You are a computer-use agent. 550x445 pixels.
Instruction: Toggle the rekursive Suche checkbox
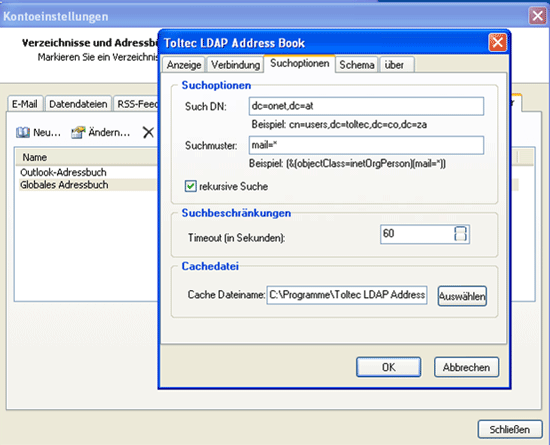pos(190,186)
